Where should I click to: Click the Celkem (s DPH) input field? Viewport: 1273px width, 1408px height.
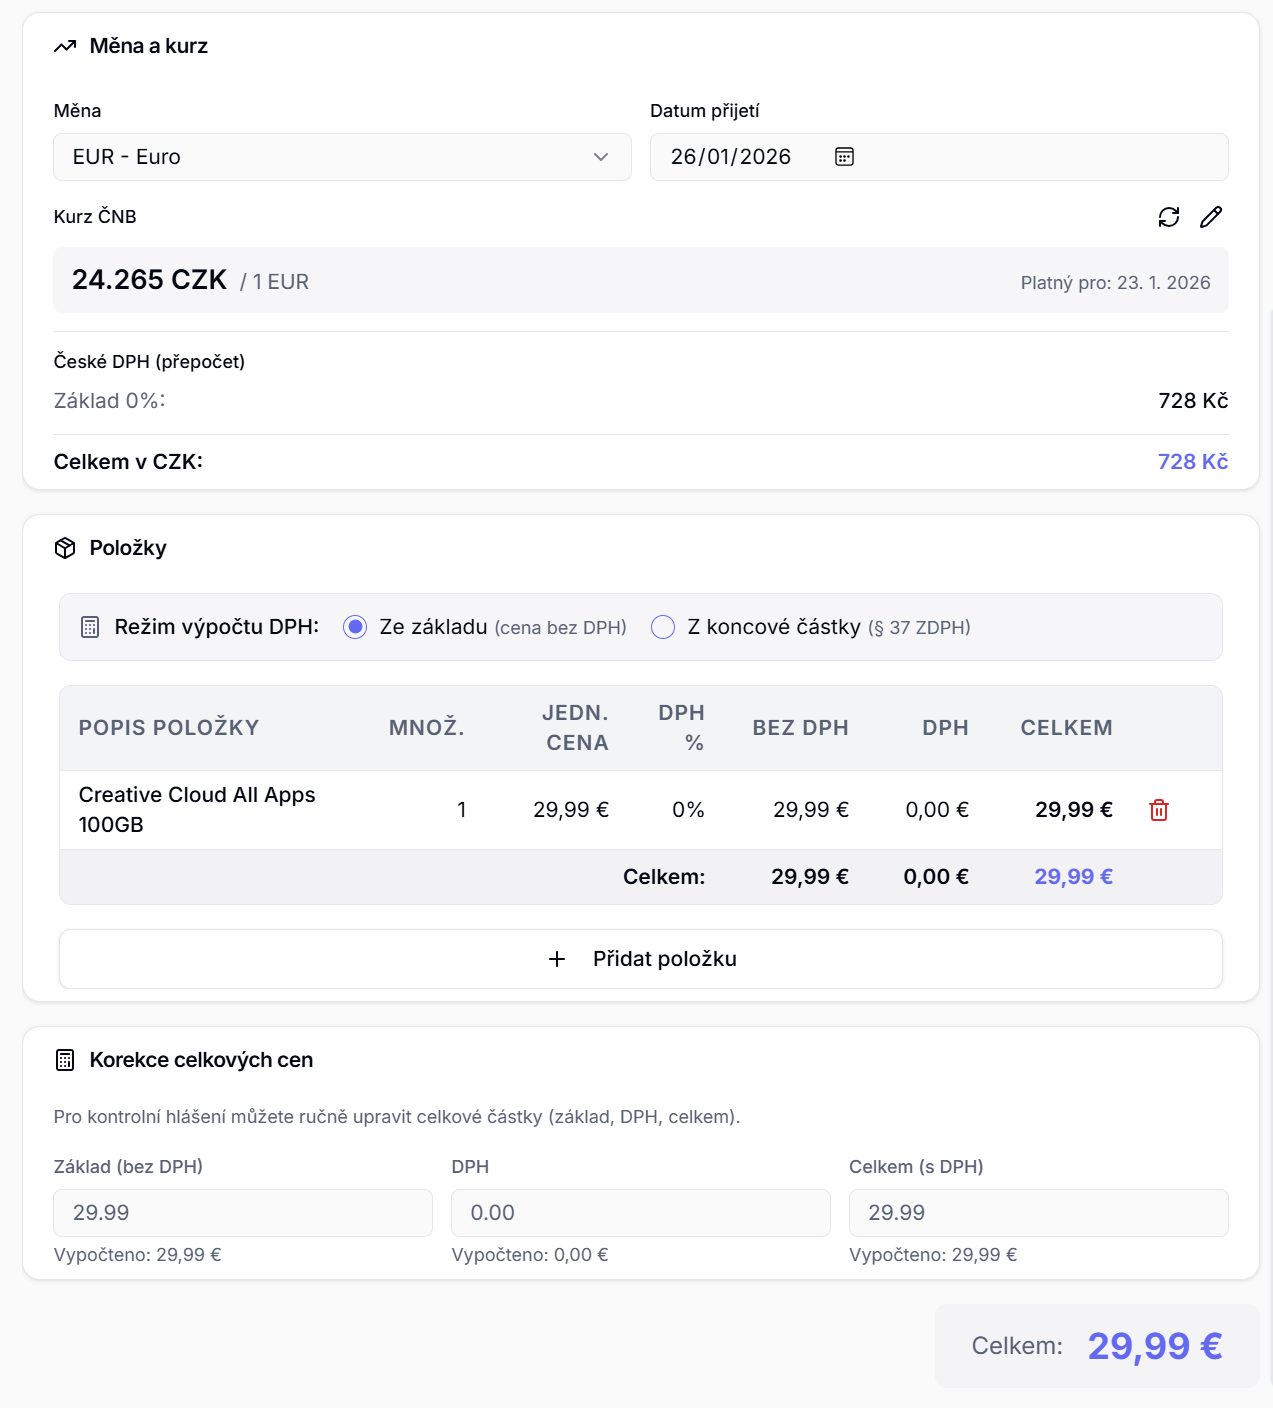(1037, 1213)
